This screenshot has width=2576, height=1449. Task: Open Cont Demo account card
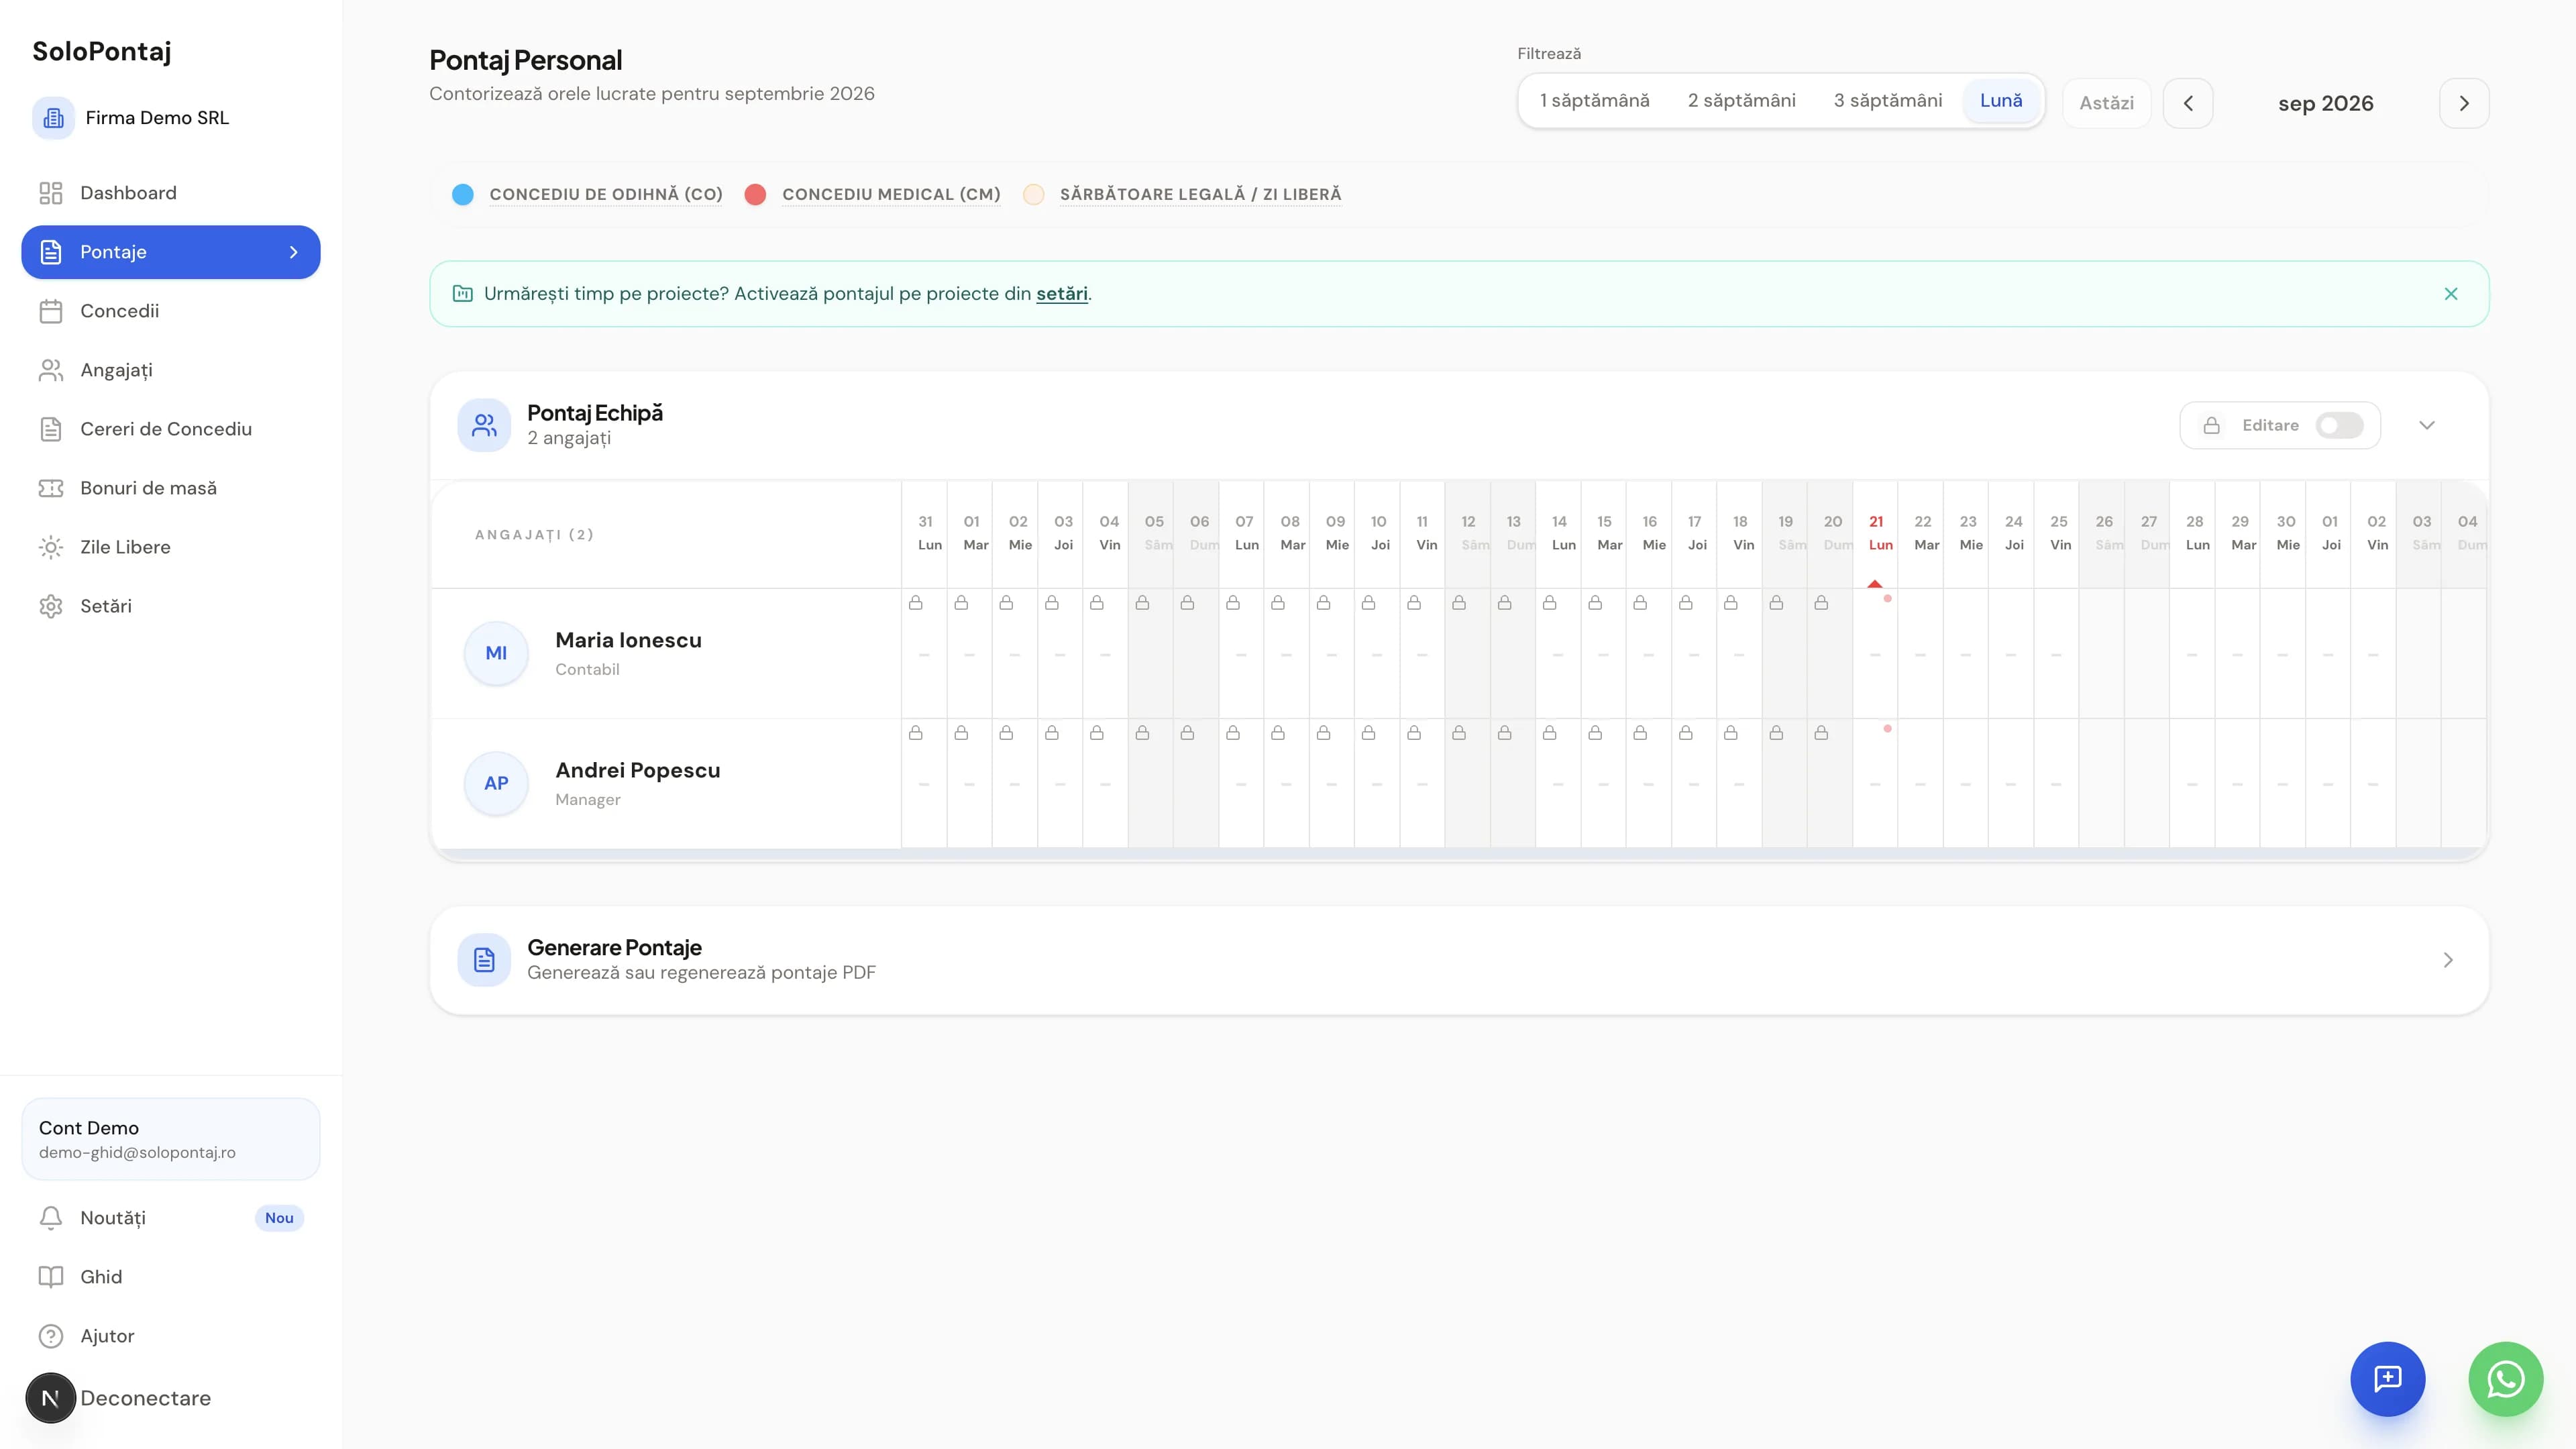pyautogui.click(x=171, y=1139)
